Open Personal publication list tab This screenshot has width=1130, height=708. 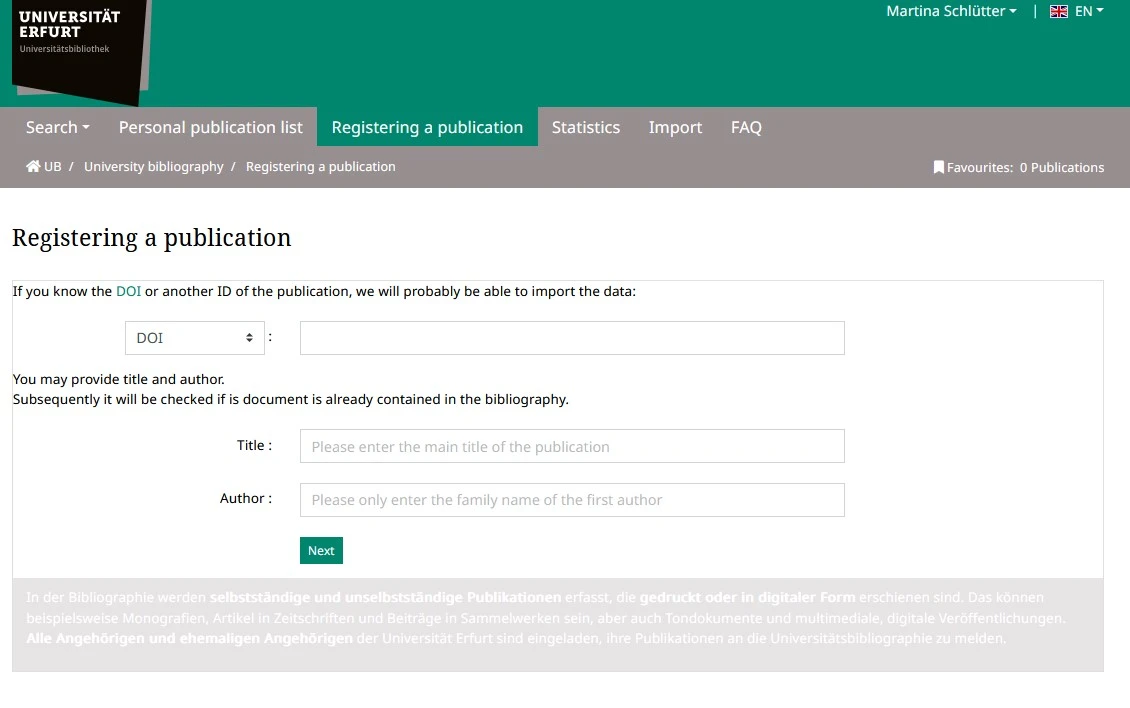tap(210, 127)
